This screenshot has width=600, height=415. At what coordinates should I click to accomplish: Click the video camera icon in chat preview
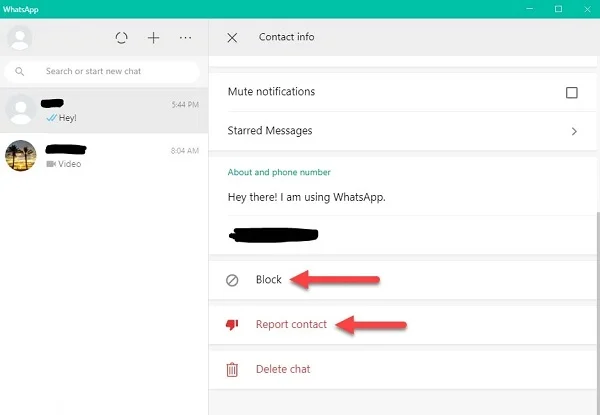[x=51, y=164]
